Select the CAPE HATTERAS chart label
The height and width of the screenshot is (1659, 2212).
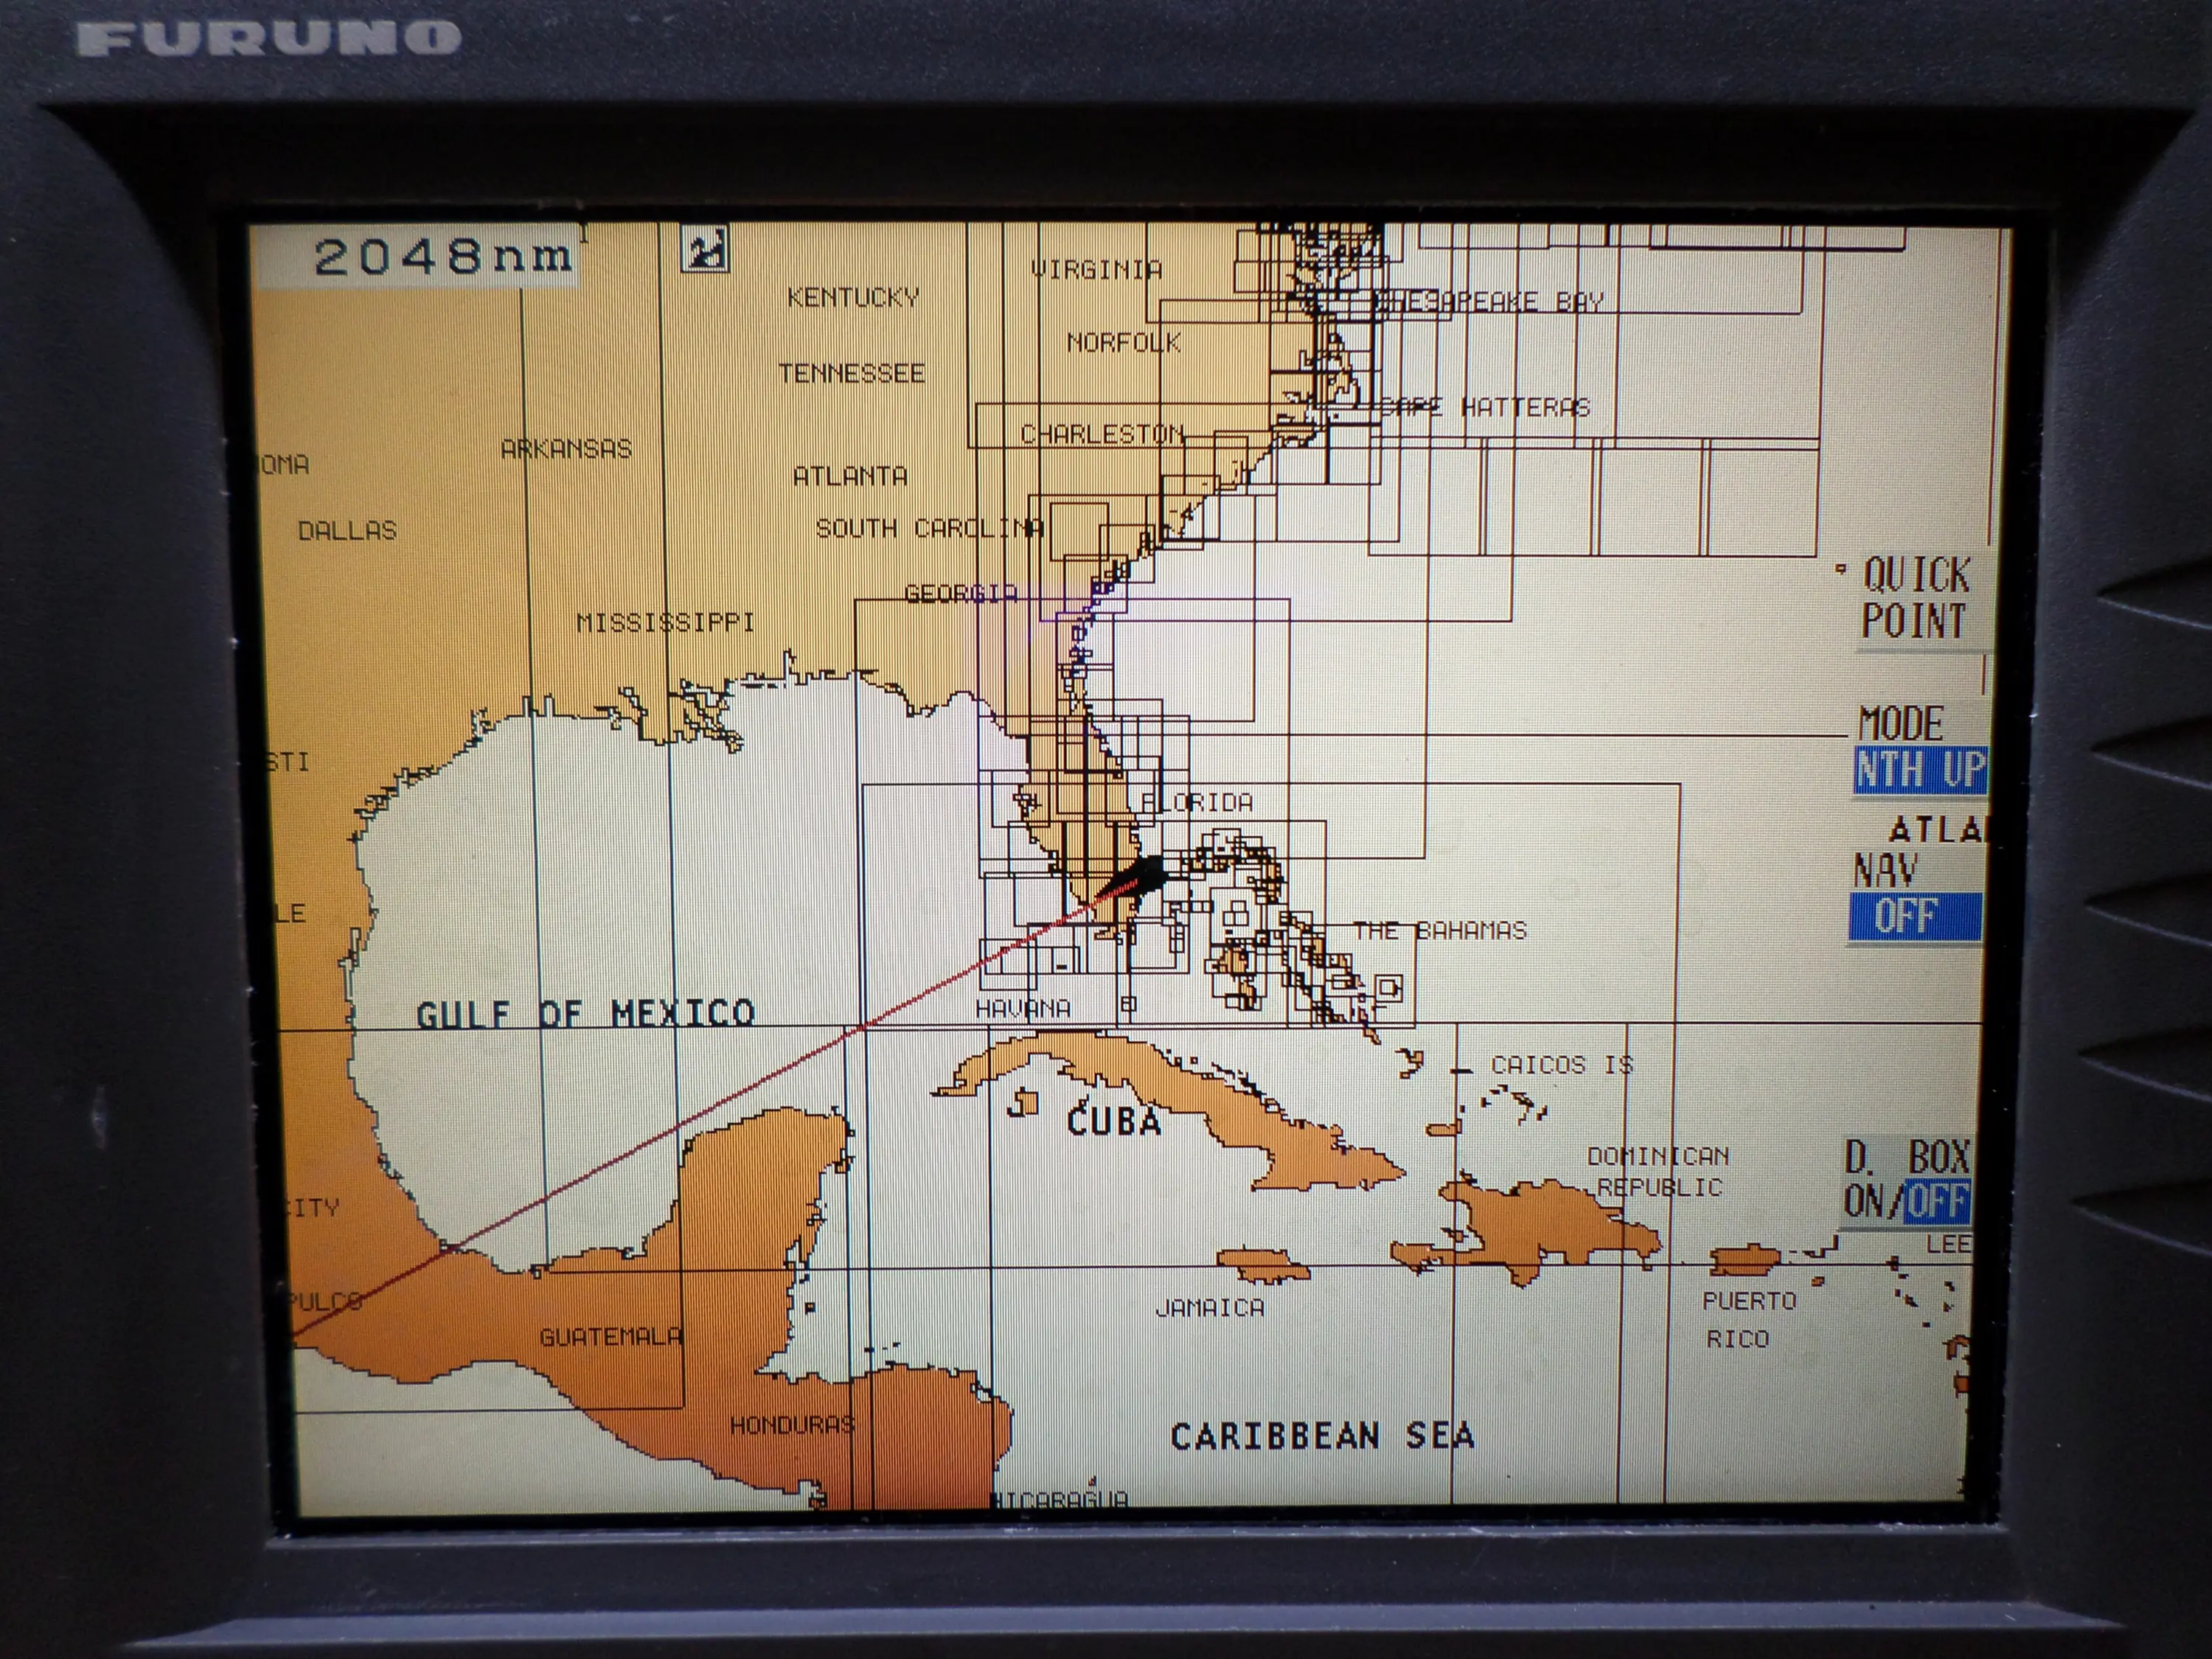(x=1485, y=407)
